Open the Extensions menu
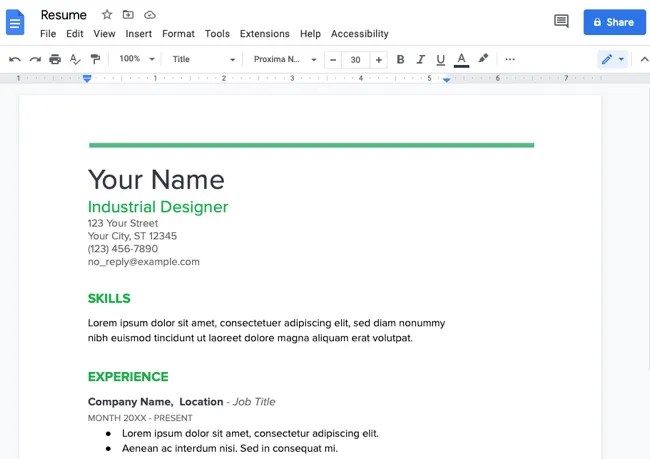The height and width of the screenshot is (459, 650). (264, 34)
